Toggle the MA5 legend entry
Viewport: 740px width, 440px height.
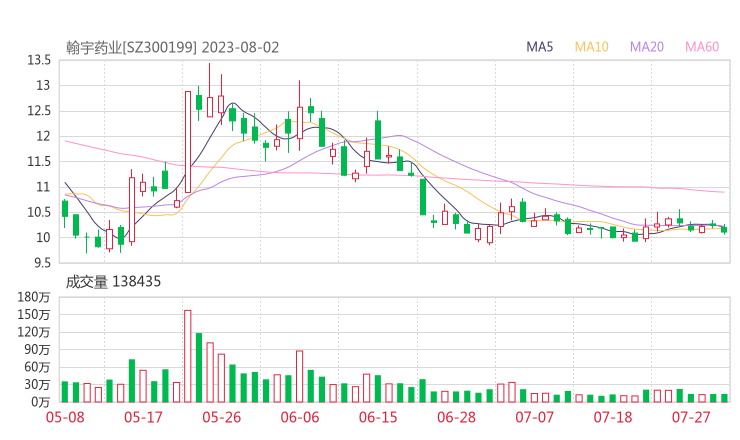[x=539, y=47]
